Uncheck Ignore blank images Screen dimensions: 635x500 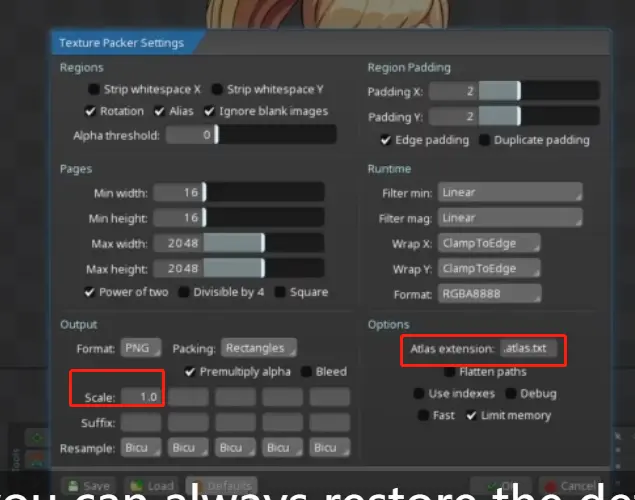click(209, 111)
